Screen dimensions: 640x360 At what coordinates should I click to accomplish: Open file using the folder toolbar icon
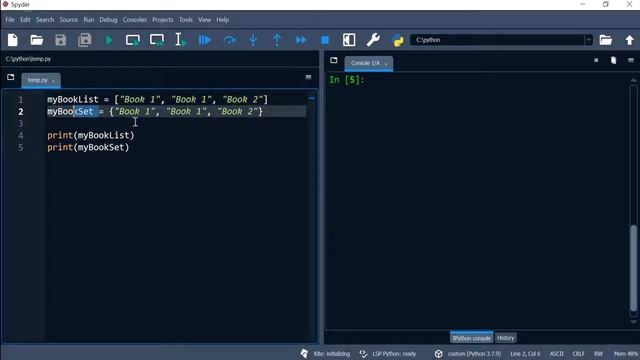(37, 40)
